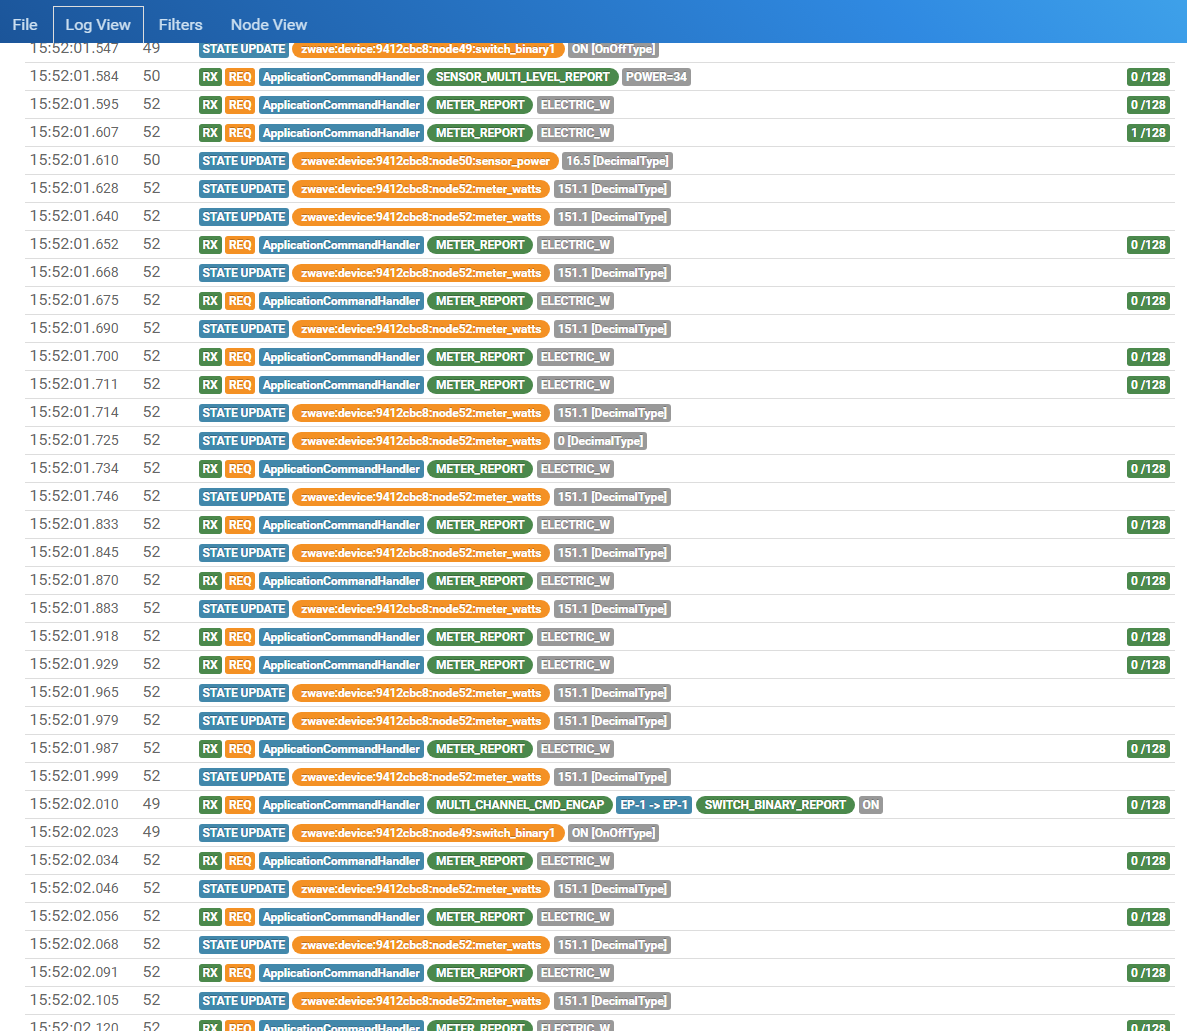This screenshot has height=1031, width=1187.
Task: Click the RX badge at 15:52:01.584
Action: point(210,76)
